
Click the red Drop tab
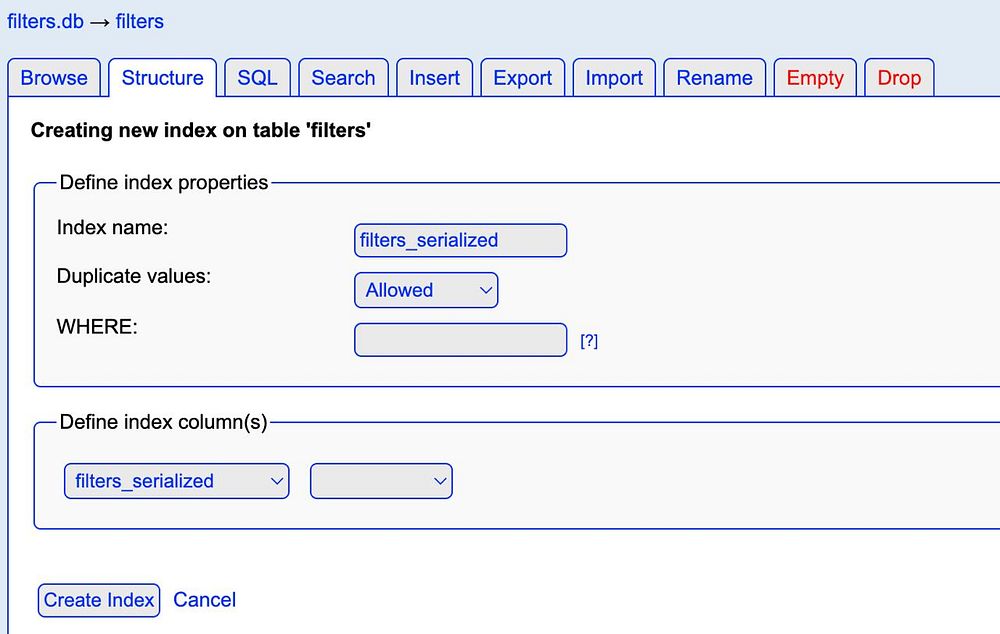pos(899,78)
